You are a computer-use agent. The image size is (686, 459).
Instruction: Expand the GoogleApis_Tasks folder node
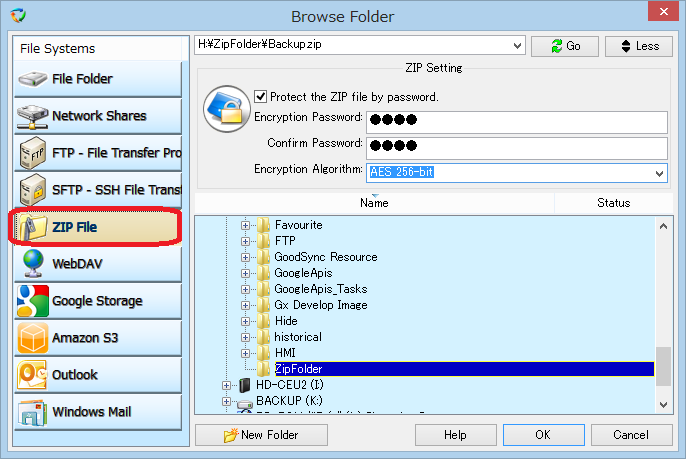tap(245, 289)
